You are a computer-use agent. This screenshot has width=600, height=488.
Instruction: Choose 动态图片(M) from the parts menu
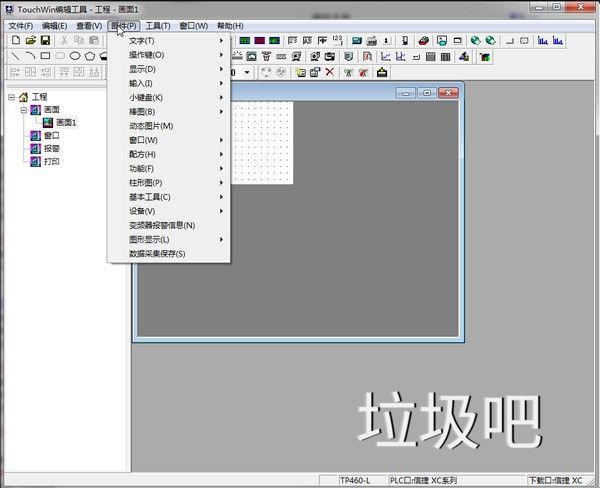click(169, 126)
